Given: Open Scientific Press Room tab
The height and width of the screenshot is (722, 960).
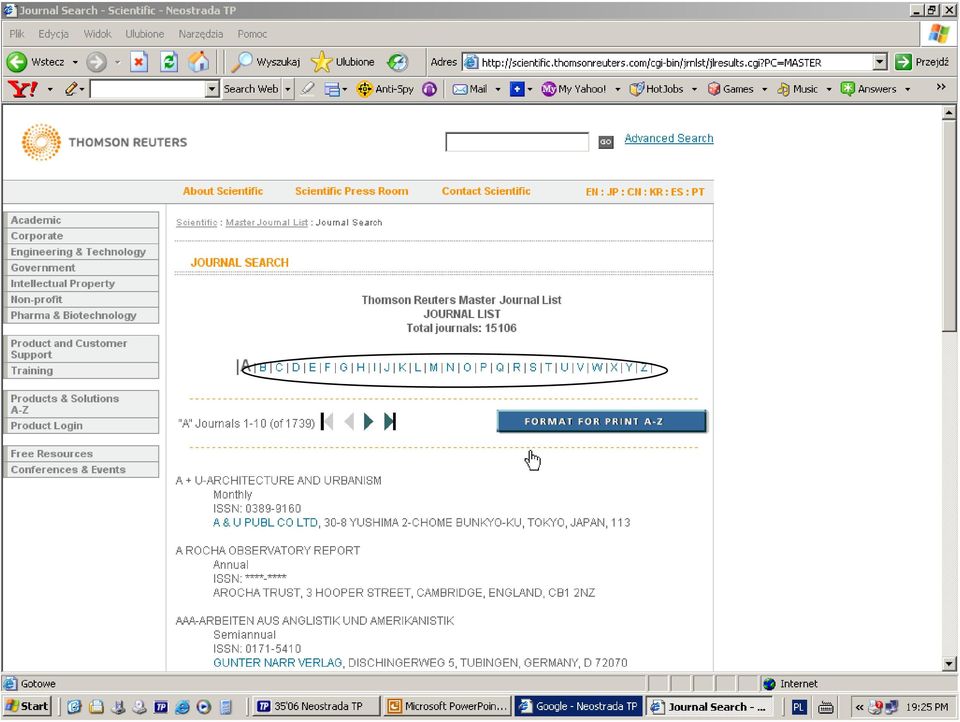Looking at the screenshot, I should pyautogui.click(x=351, y=191).
